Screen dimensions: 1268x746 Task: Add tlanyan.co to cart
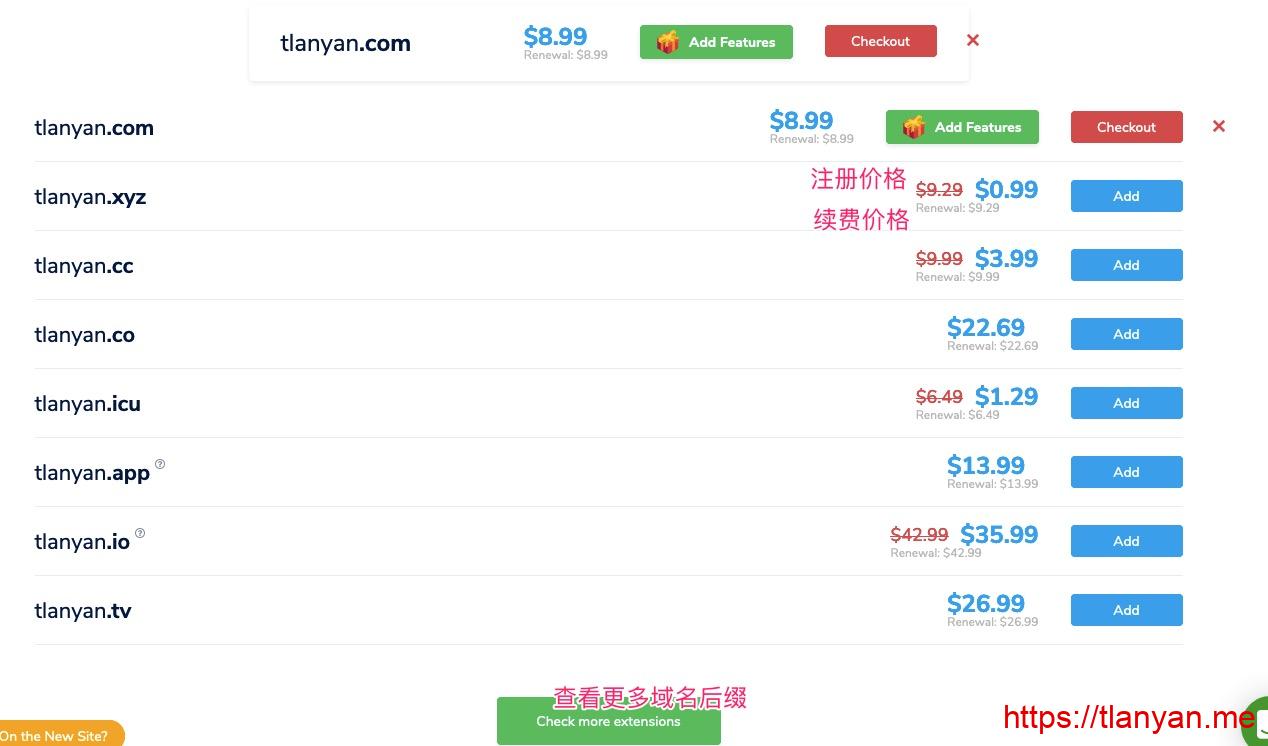point(1126,334)
